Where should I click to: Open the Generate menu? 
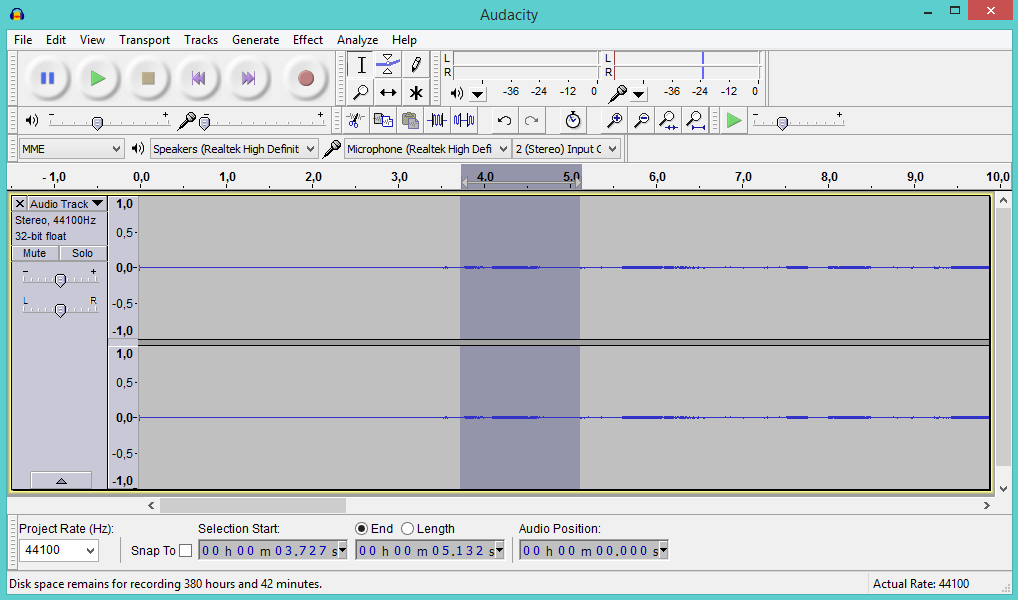(255, 40)
